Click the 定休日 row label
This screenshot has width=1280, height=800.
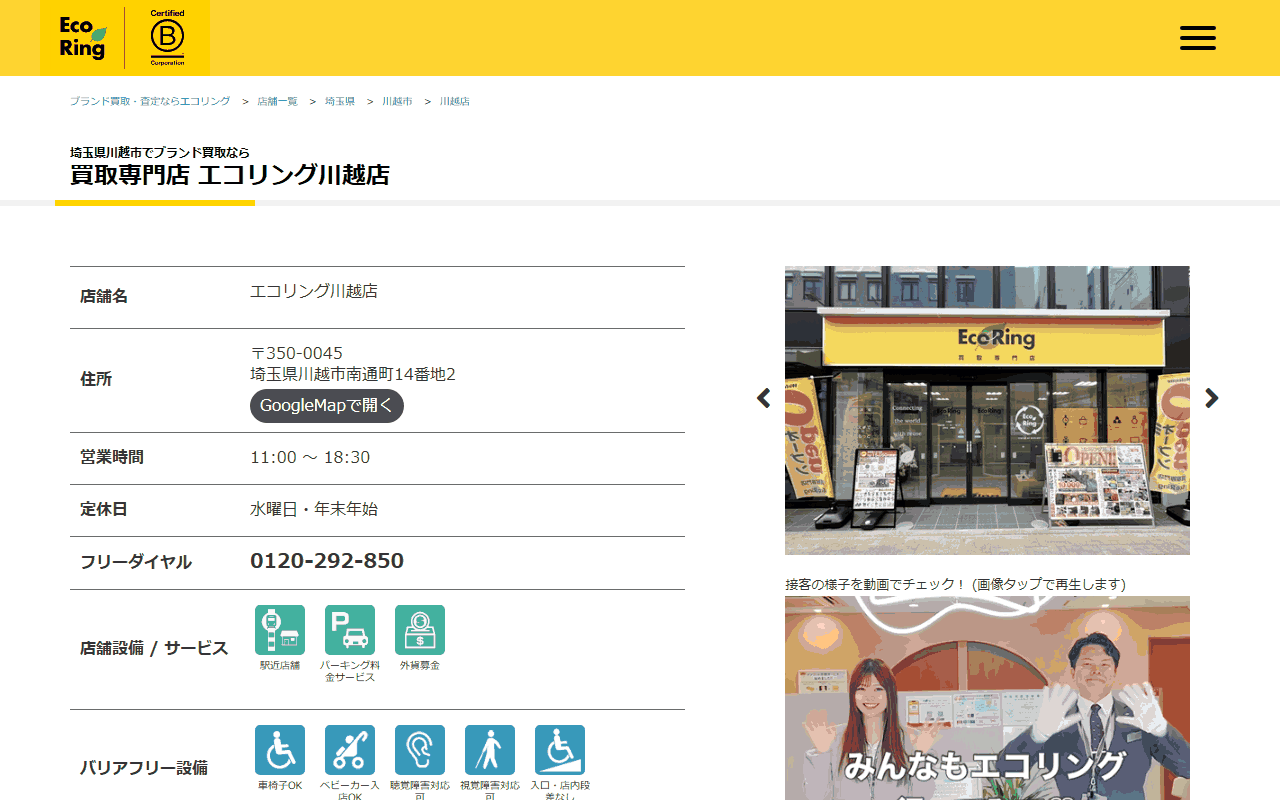tap(104, 509)
